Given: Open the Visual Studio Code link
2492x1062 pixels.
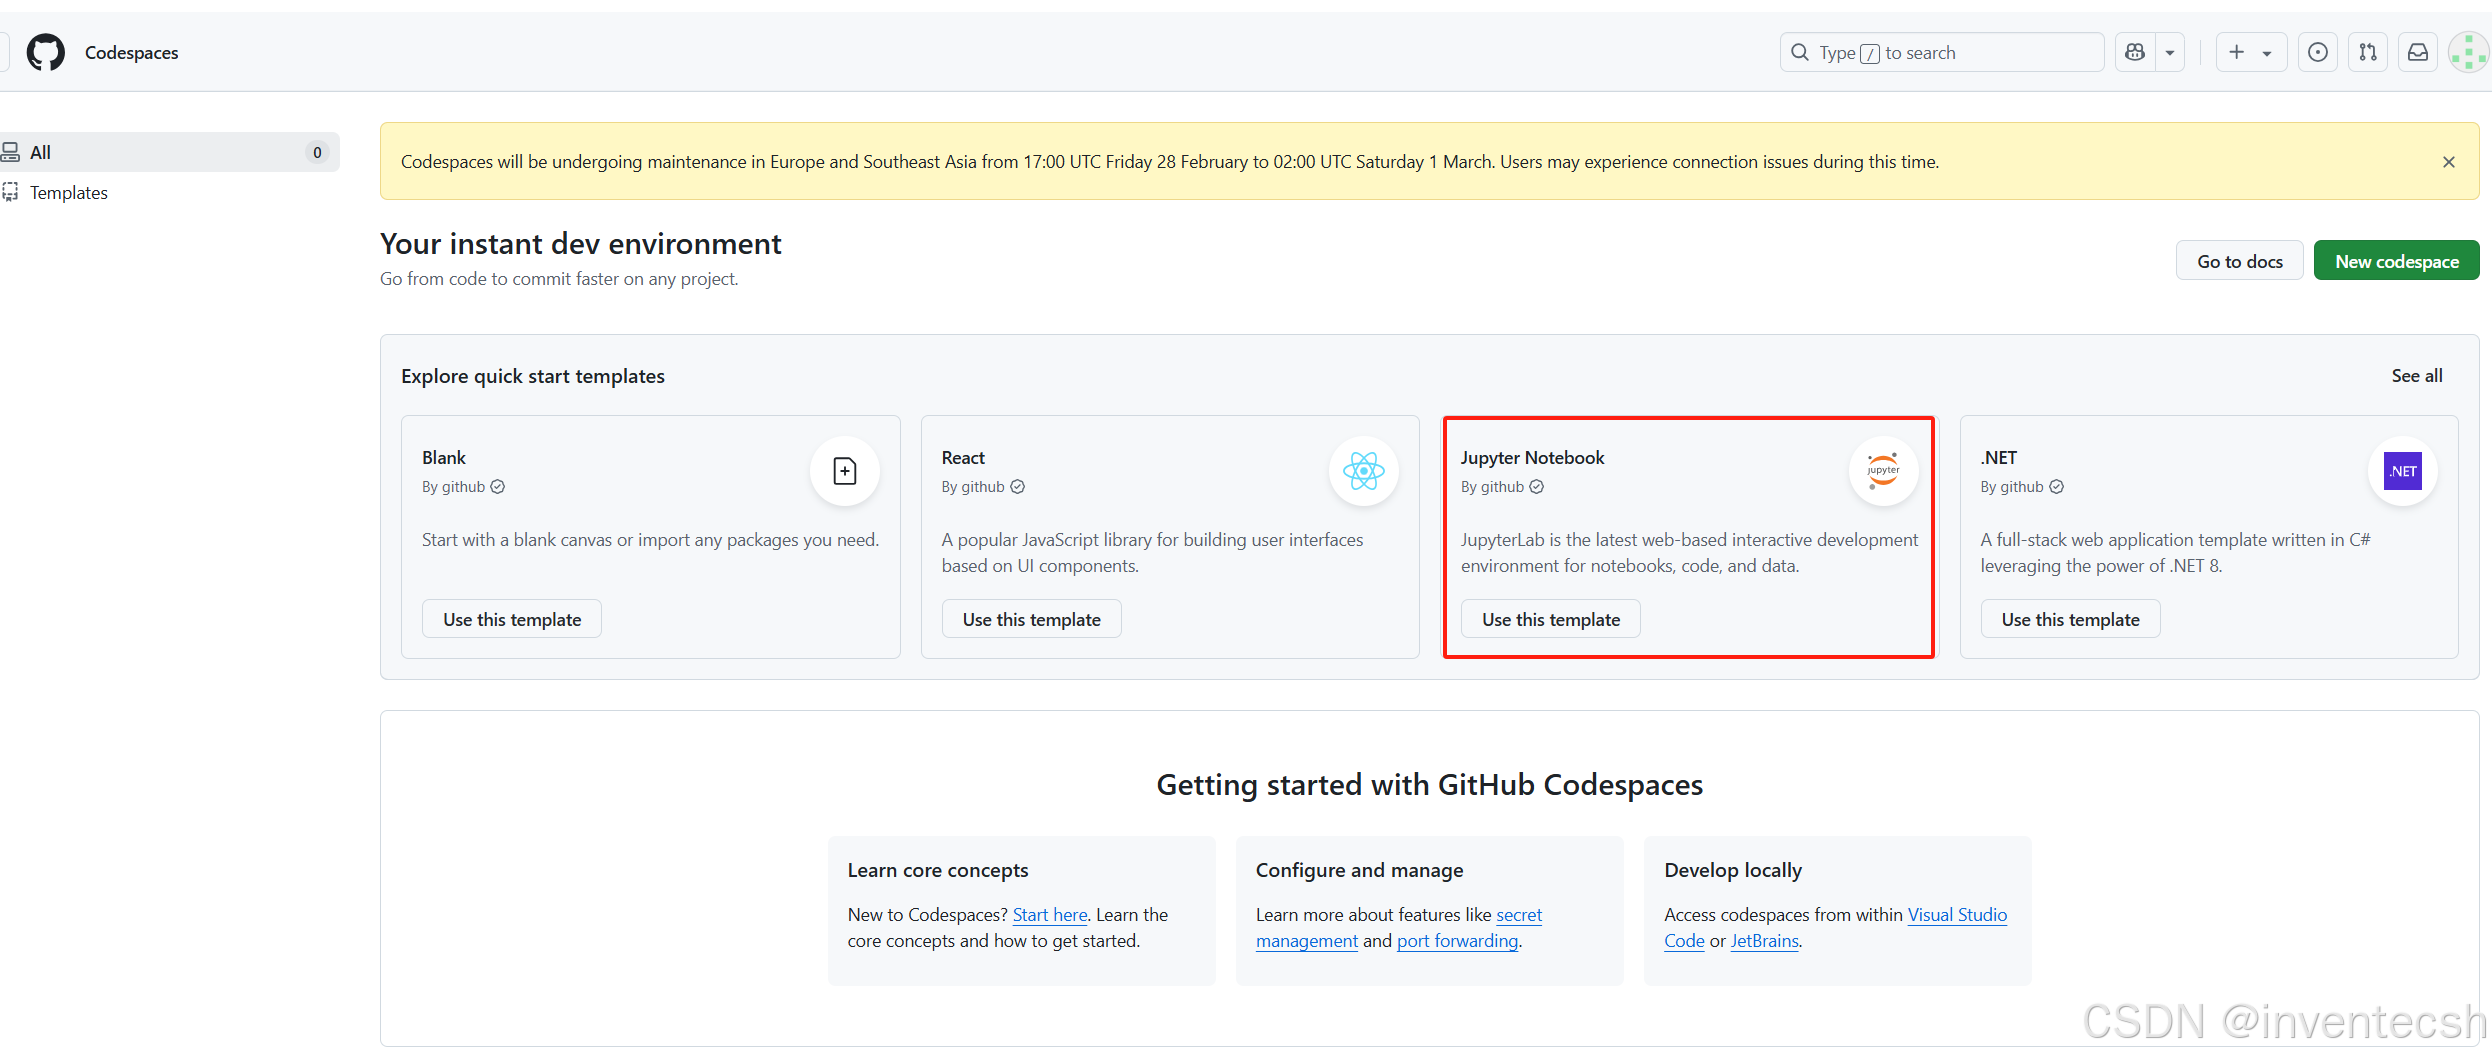Looking at the screenshot, I should pyautogui.click(x=1957, y=915).
